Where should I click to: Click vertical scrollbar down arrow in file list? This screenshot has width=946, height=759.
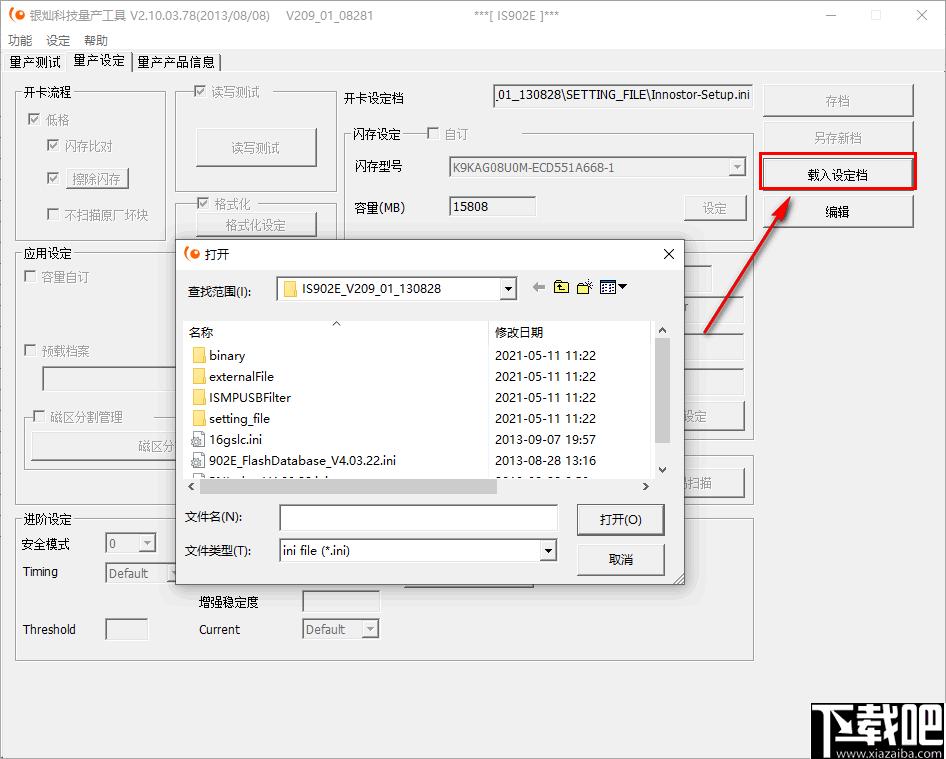pyautogui.click(x=662, y=469)
